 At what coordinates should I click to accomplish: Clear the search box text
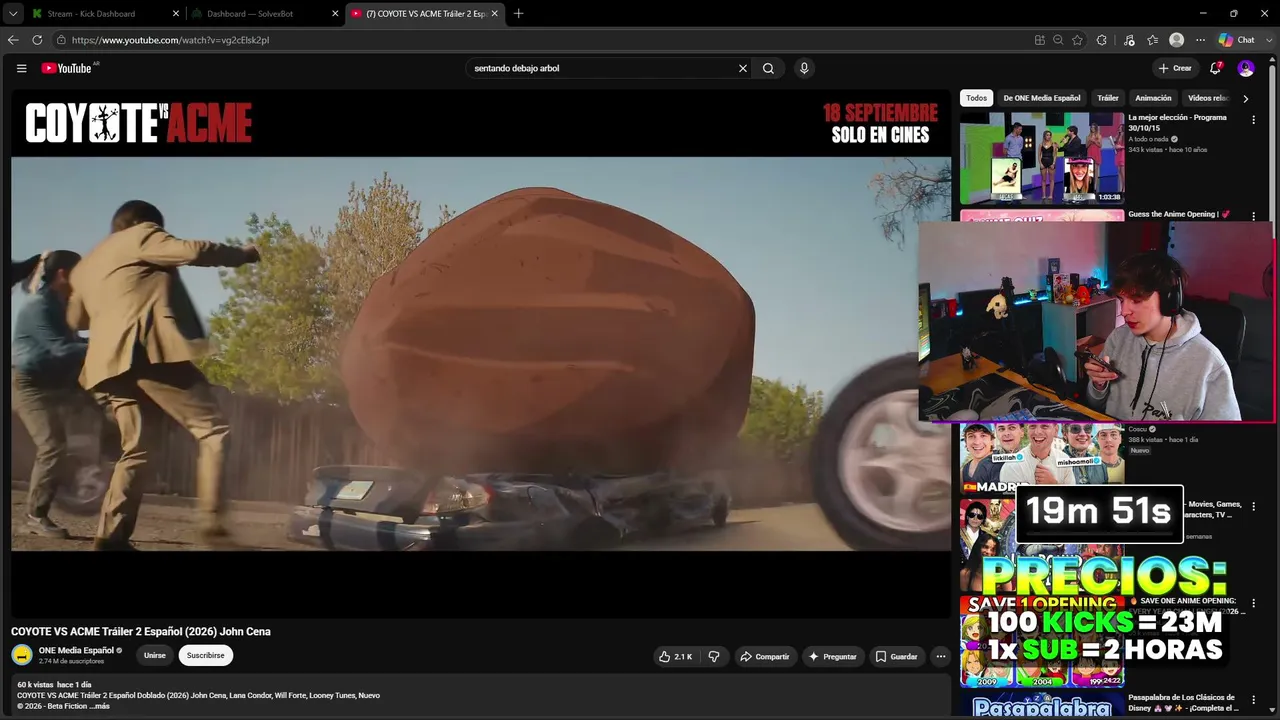pos(743,68)
